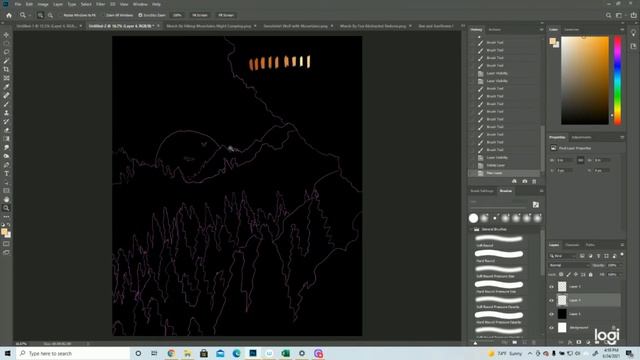Hide the topmost layer using eye icon
640x360 pixels.
[551, 287]
